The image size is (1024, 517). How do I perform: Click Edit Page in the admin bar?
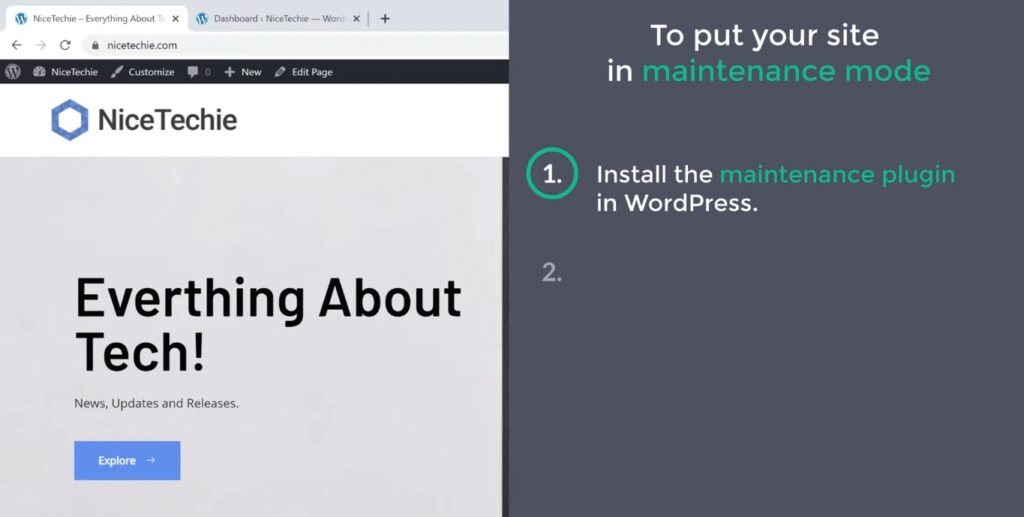click(304, 72)
